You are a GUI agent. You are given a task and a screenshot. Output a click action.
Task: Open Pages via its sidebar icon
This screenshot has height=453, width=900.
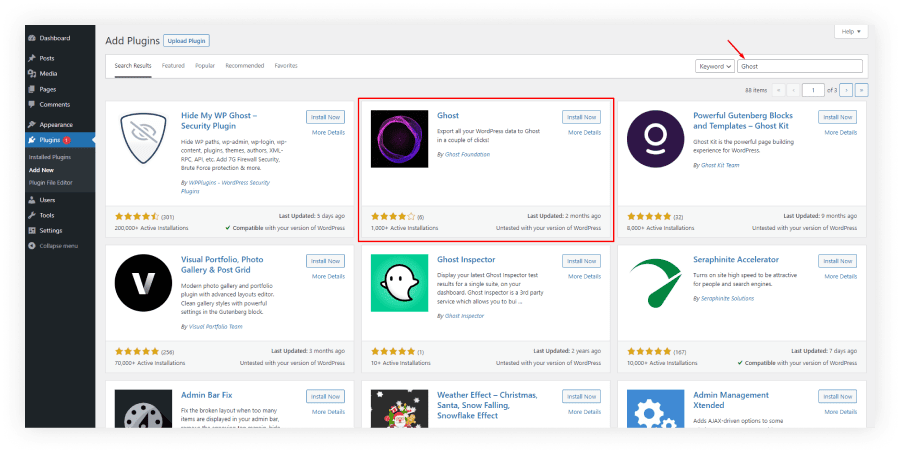click(32, 89)
